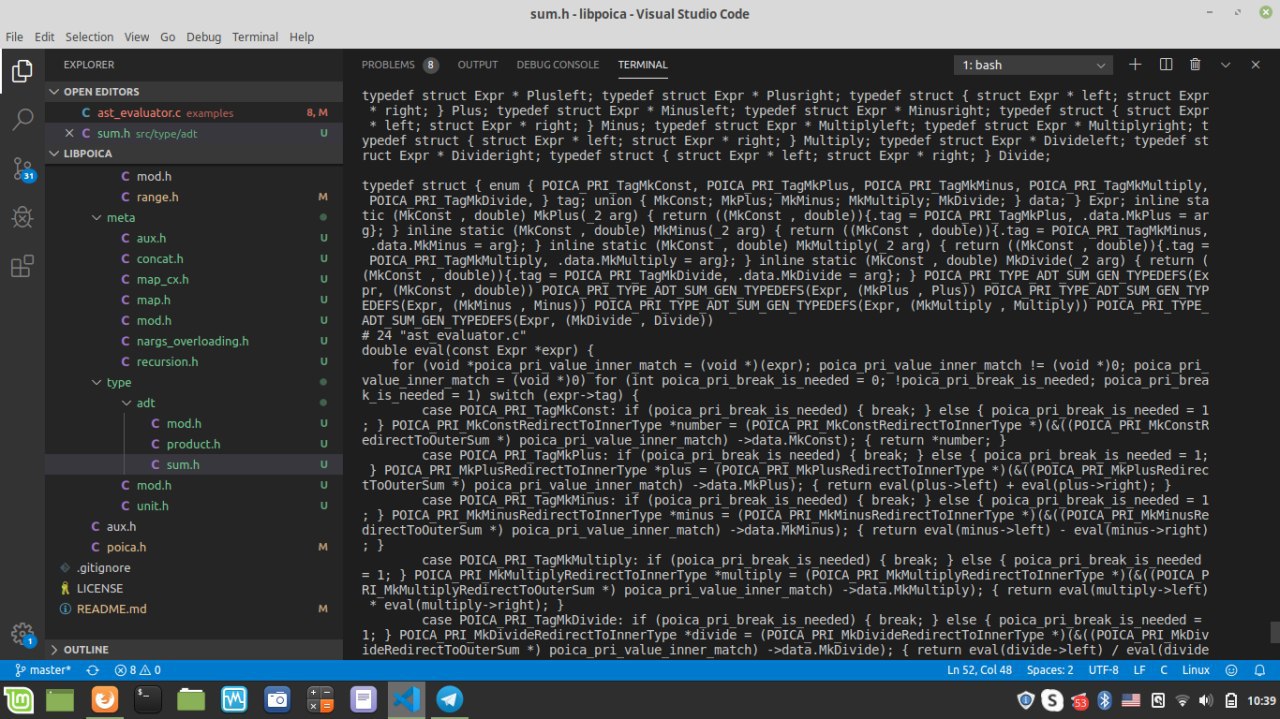Viewport: 1280px width, 719px height.
Task: Open unit.h file
Action: 193,506
